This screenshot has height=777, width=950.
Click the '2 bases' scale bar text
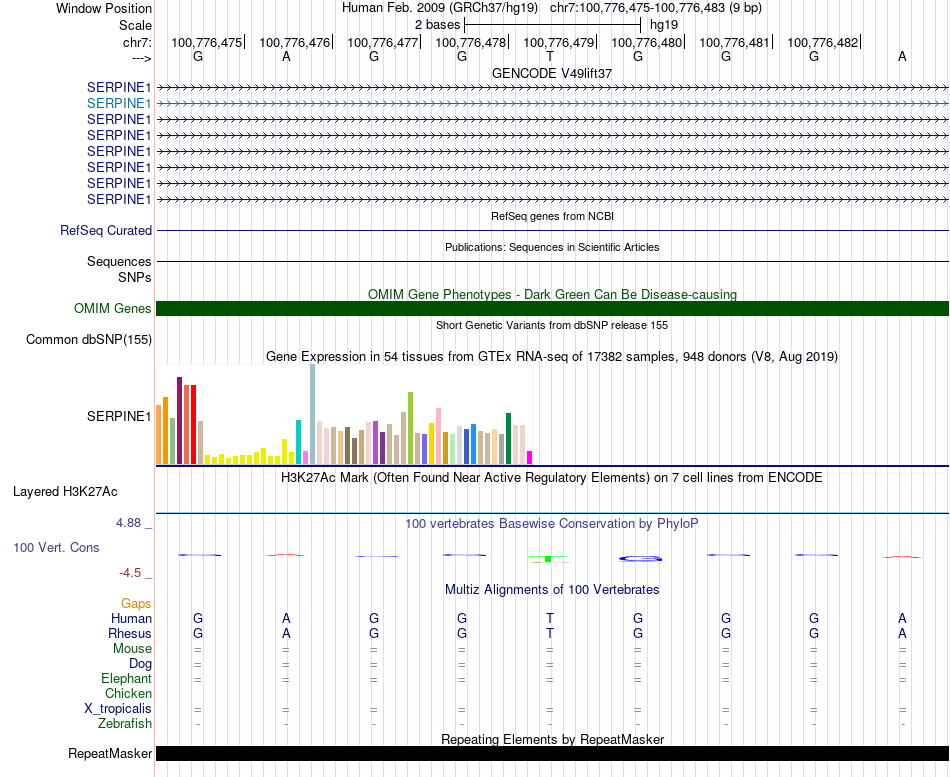click(x=437, y=25)
